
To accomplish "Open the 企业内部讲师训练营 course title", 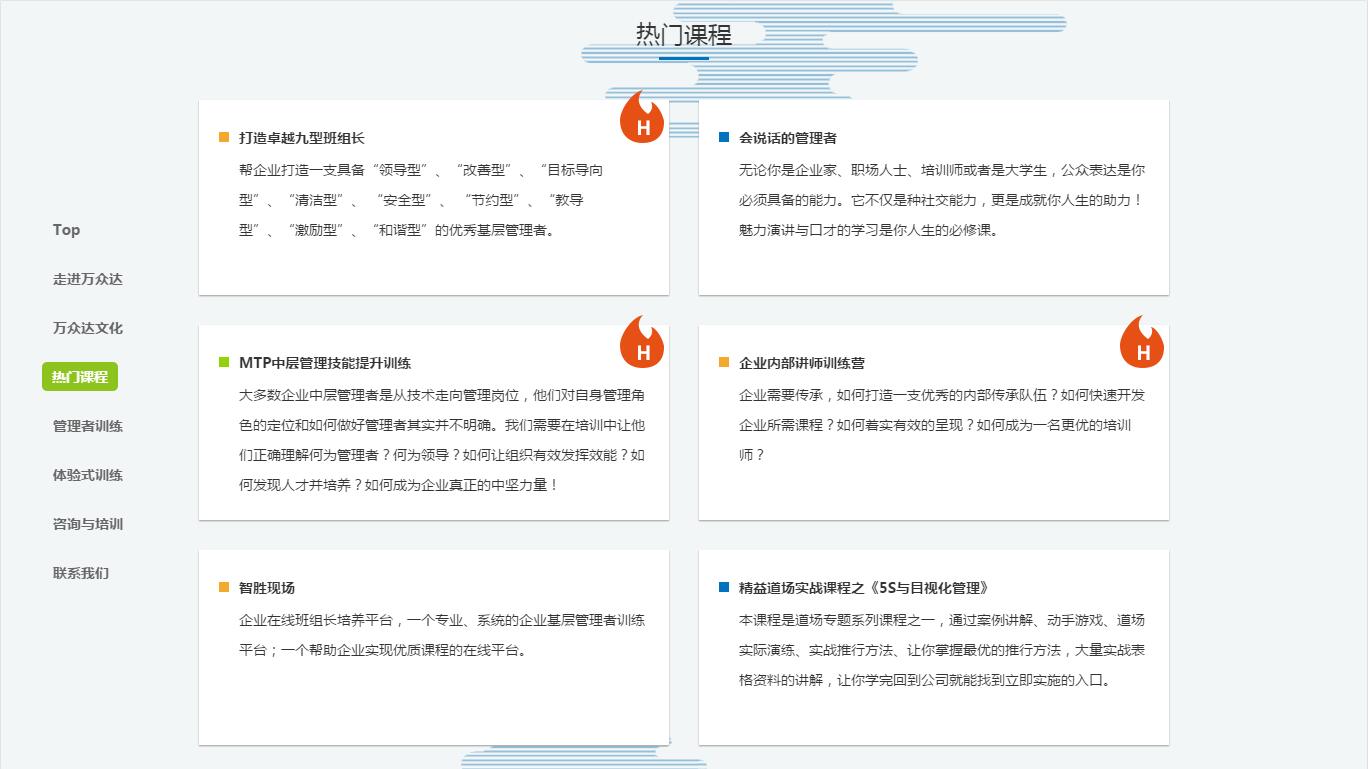I will (801, 363).
